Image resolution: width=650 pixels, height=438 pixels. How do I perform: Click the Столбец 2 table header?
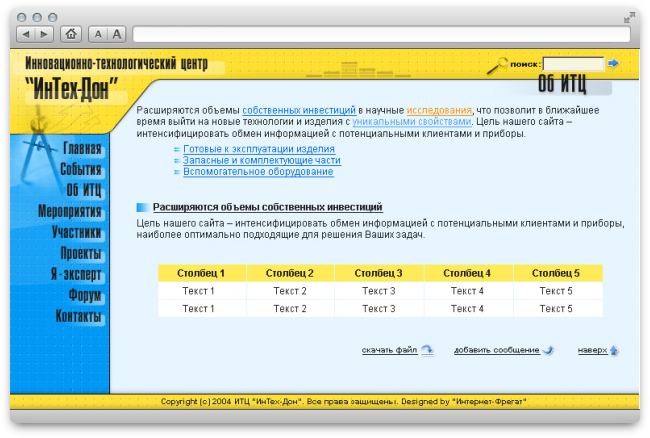290,273
